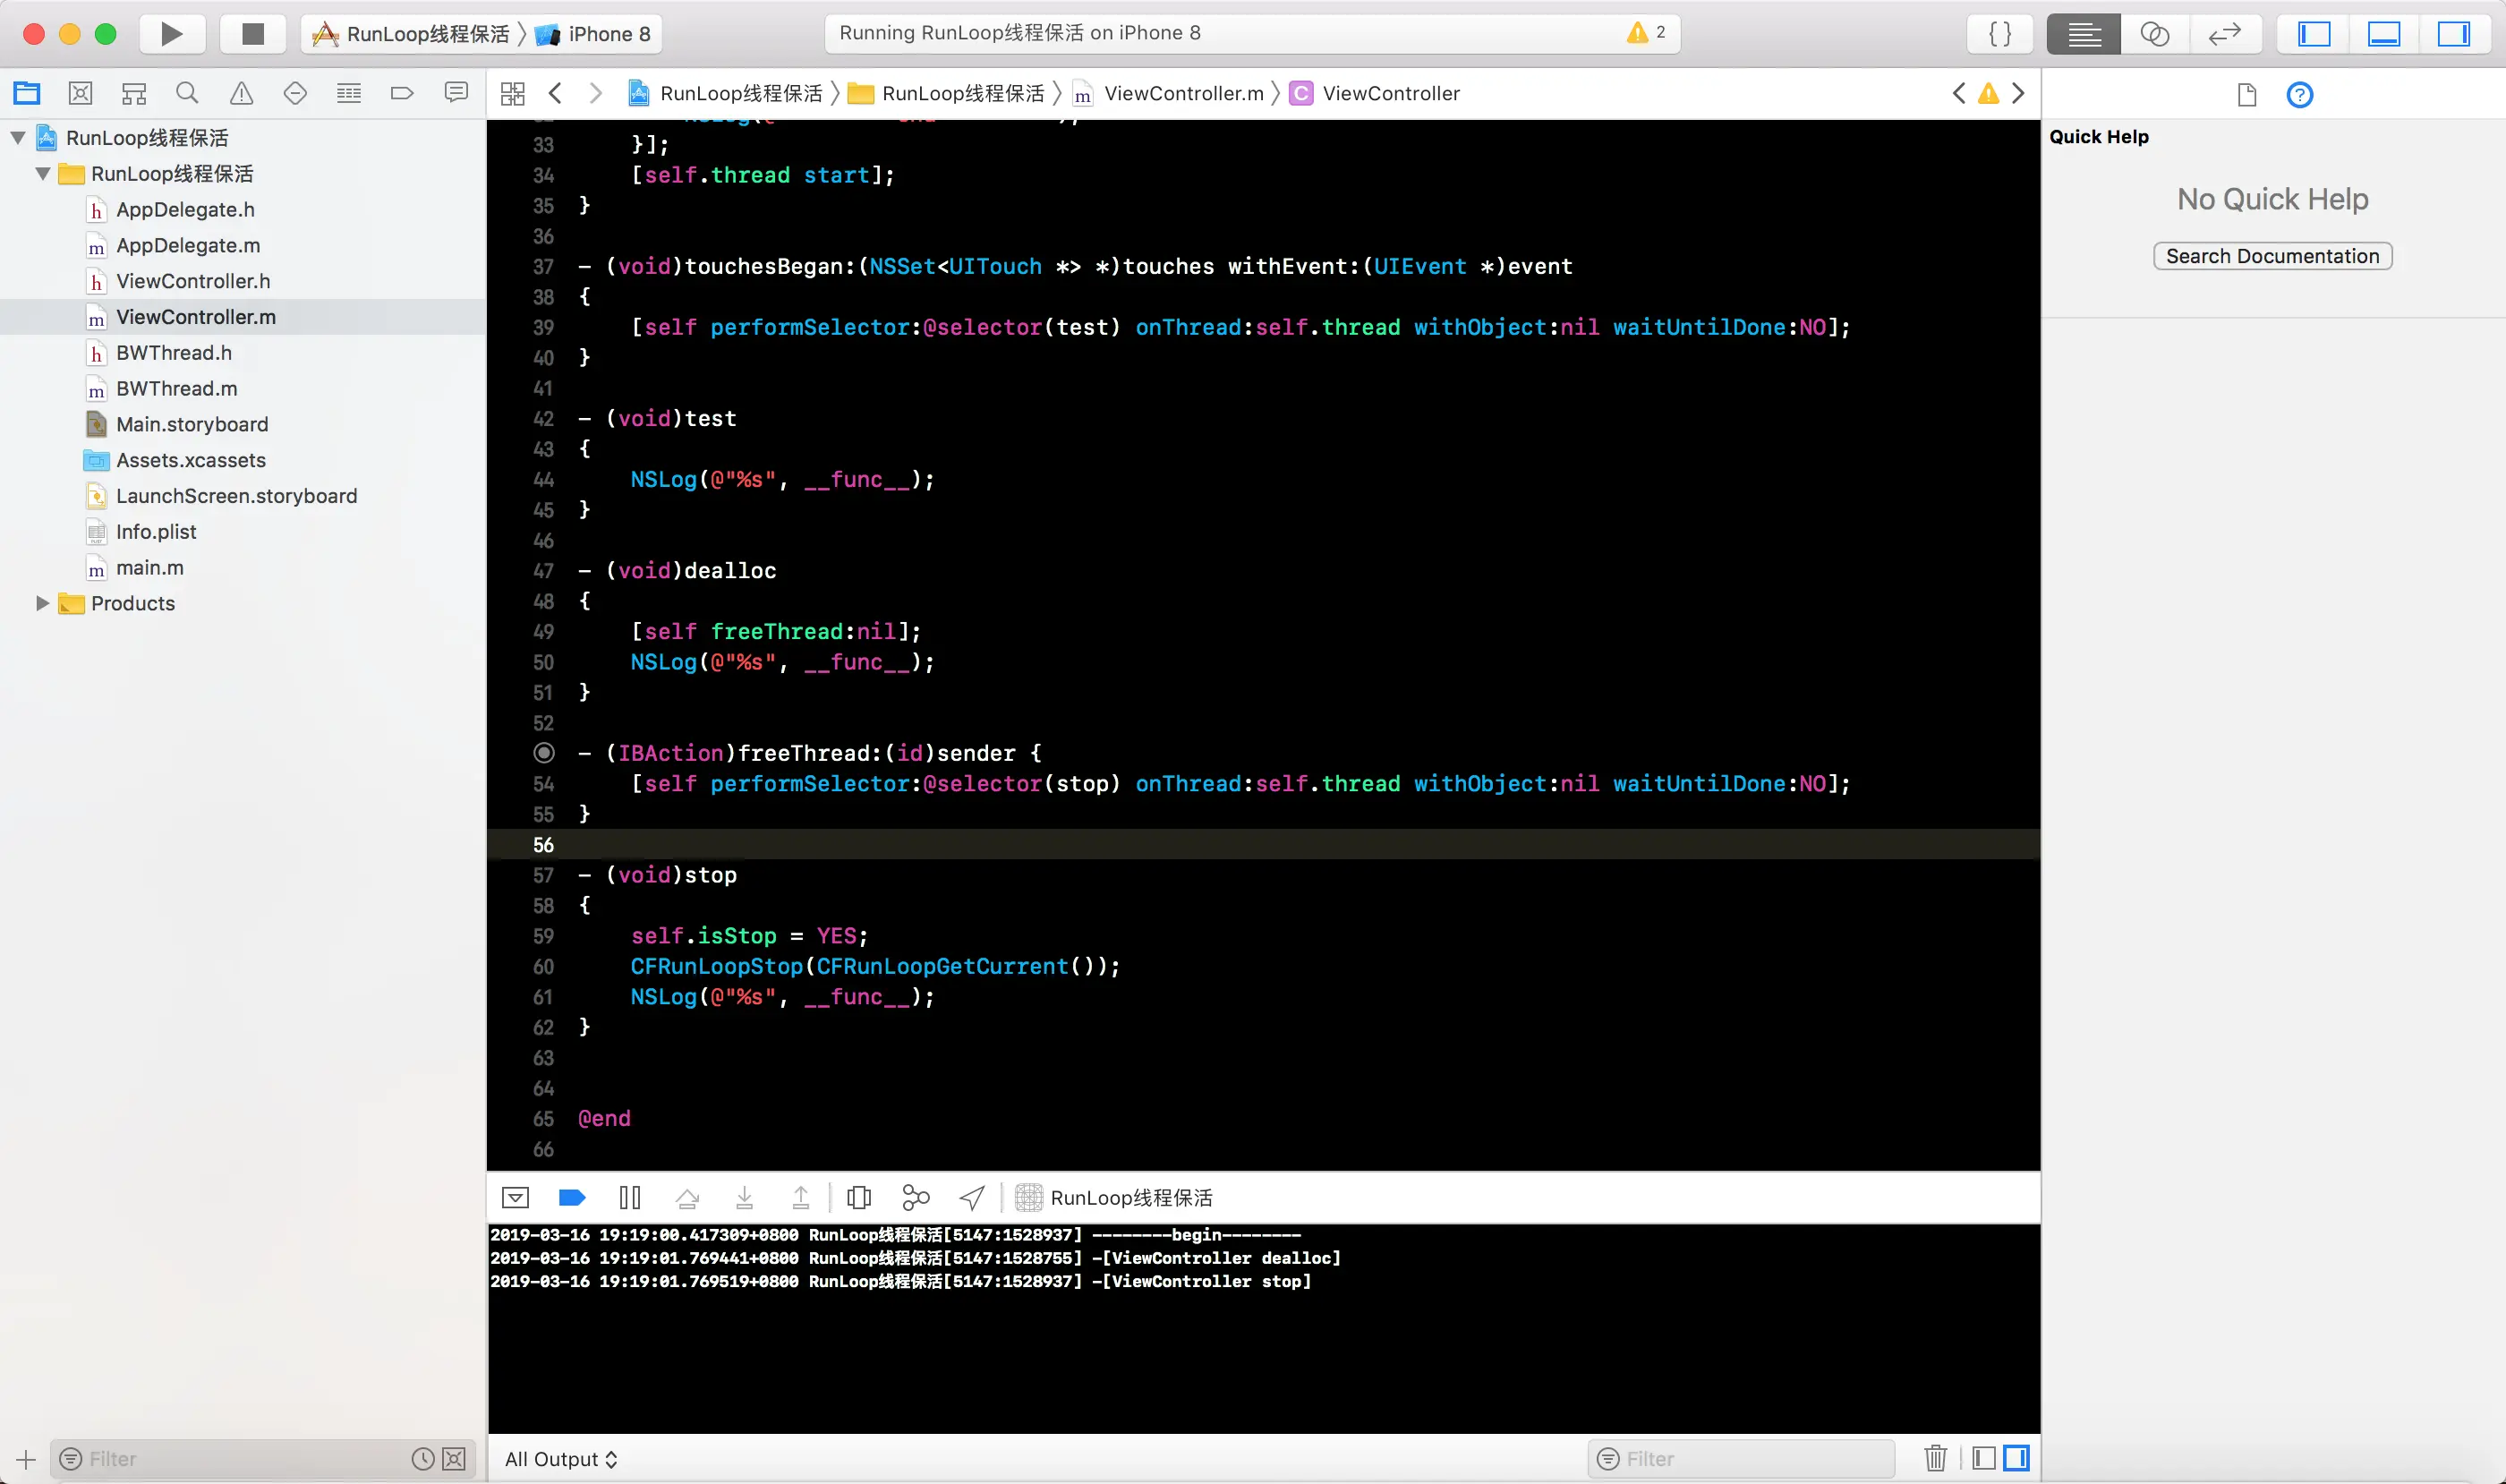Collapse the RunLoop线程保活 project root
The image size is (2506, 1484).
click(18, 138)
